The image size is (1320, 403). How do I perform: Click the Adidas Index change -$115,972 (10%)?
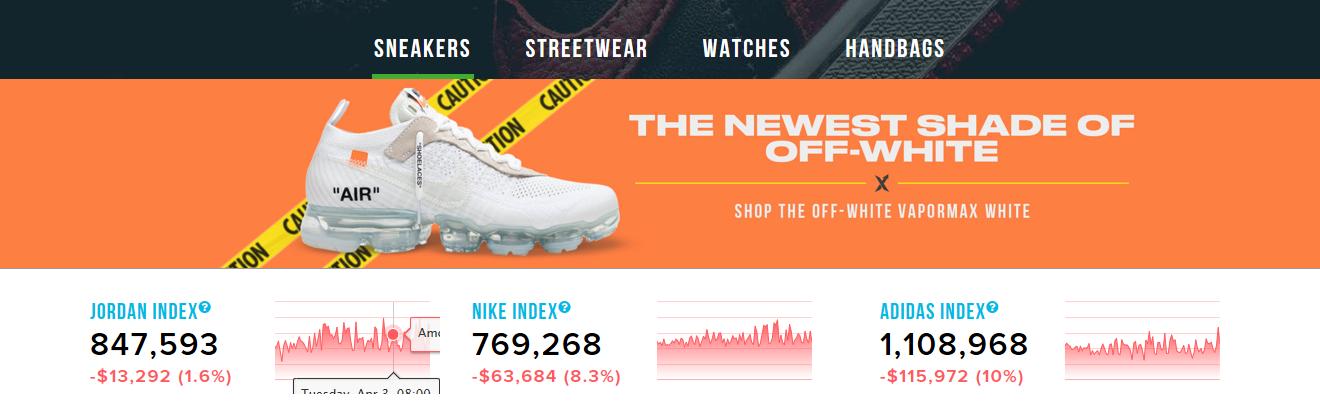(952, 377)
